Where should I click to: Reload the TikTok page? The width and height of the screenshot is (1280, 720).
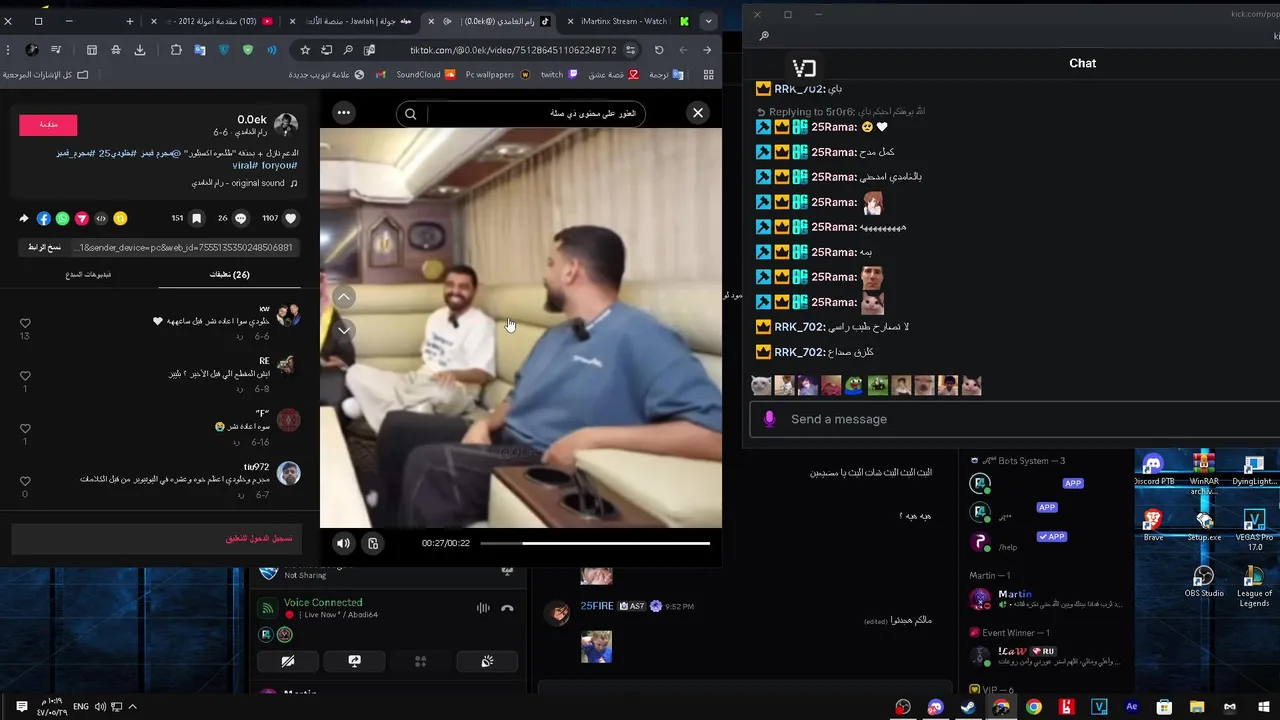tap(659, 50)
